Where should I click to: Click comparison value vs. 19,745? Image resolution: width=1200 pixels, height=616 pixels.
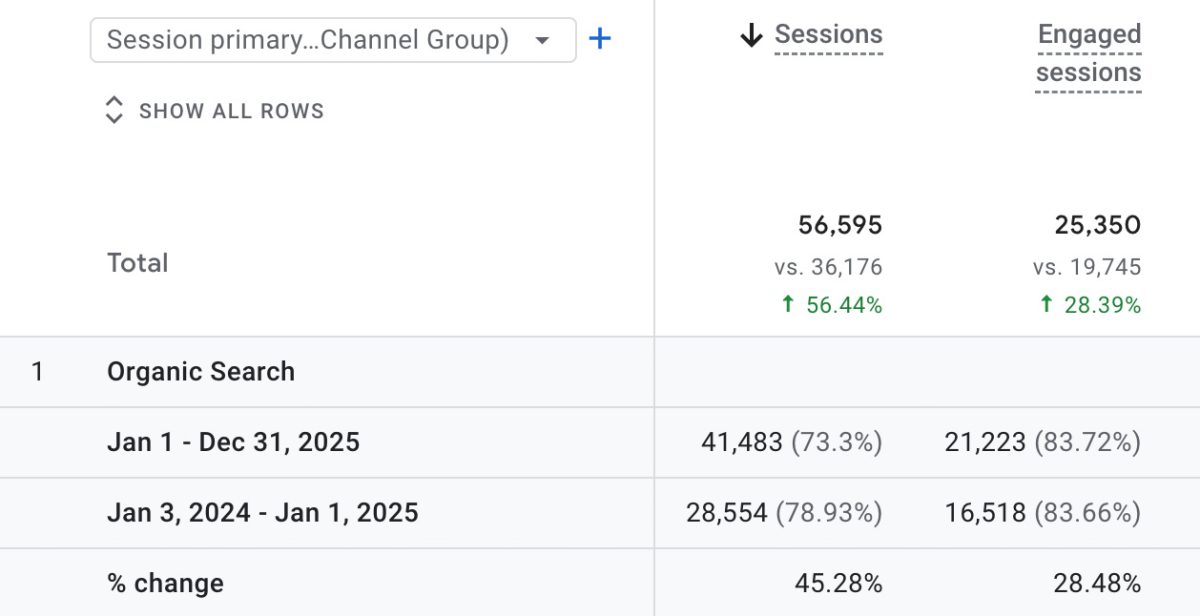point(1087,267)
